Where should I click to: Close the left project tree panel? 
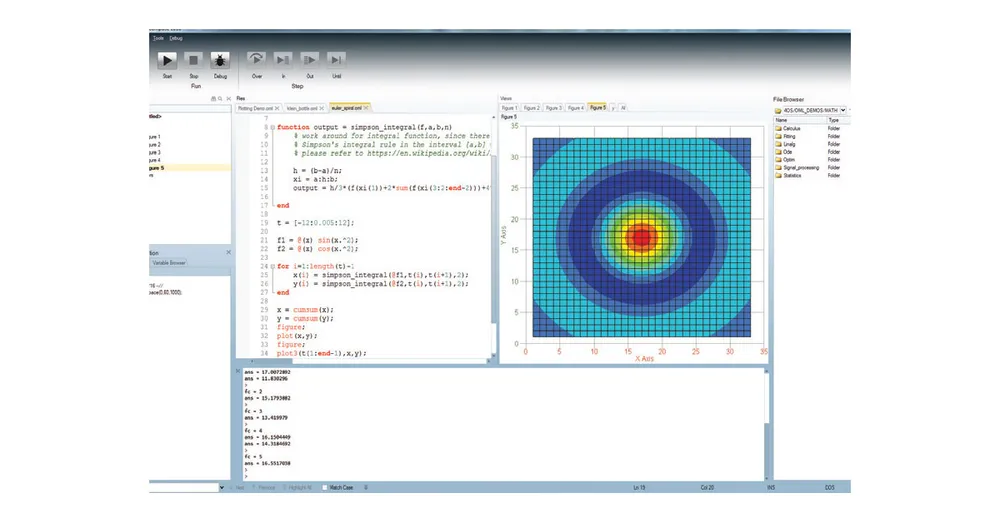(228, 99)
